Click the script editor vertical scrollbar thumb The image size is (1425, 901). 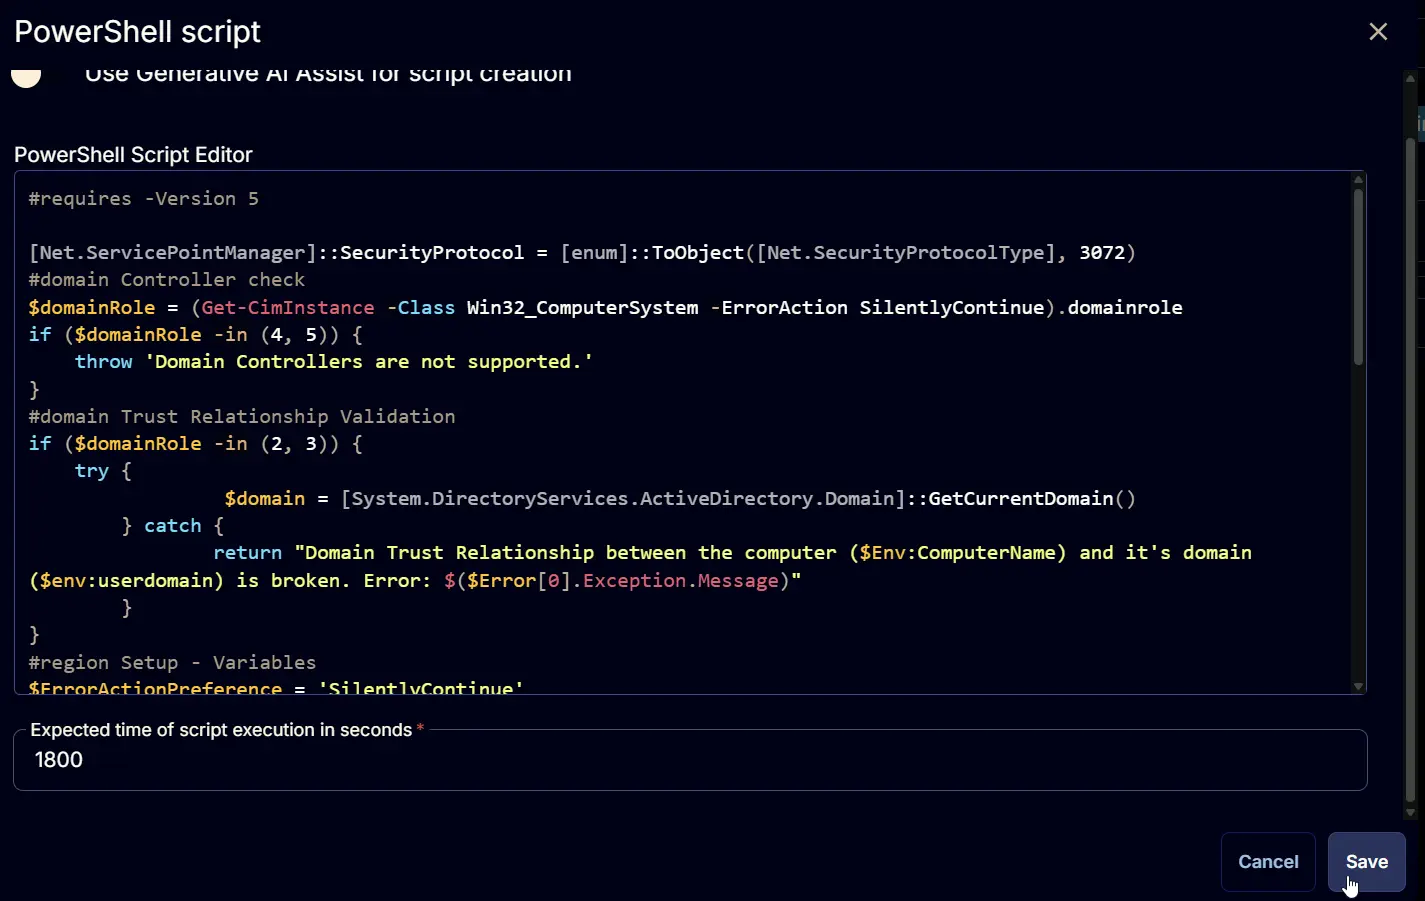(1358, 277)
